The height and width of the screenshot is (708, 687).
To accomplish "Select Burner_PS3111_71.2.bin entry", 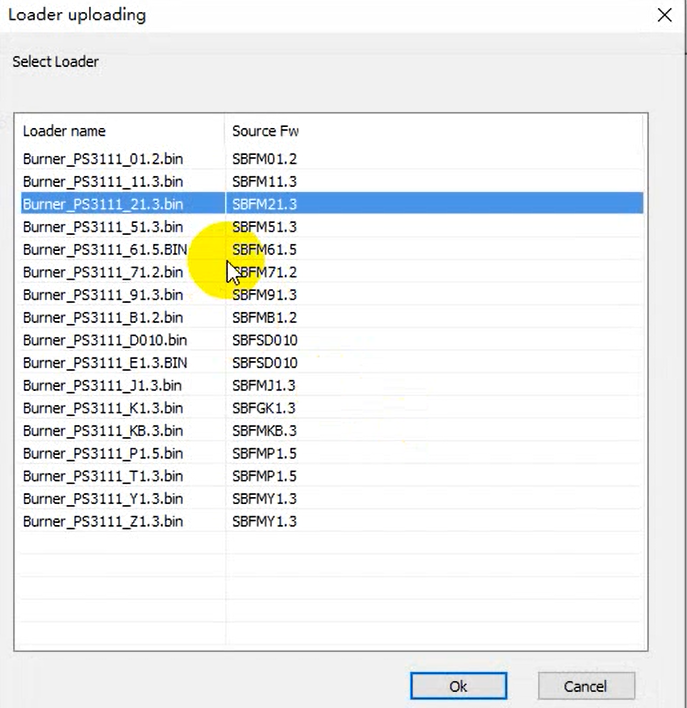I will pos(103,272).
